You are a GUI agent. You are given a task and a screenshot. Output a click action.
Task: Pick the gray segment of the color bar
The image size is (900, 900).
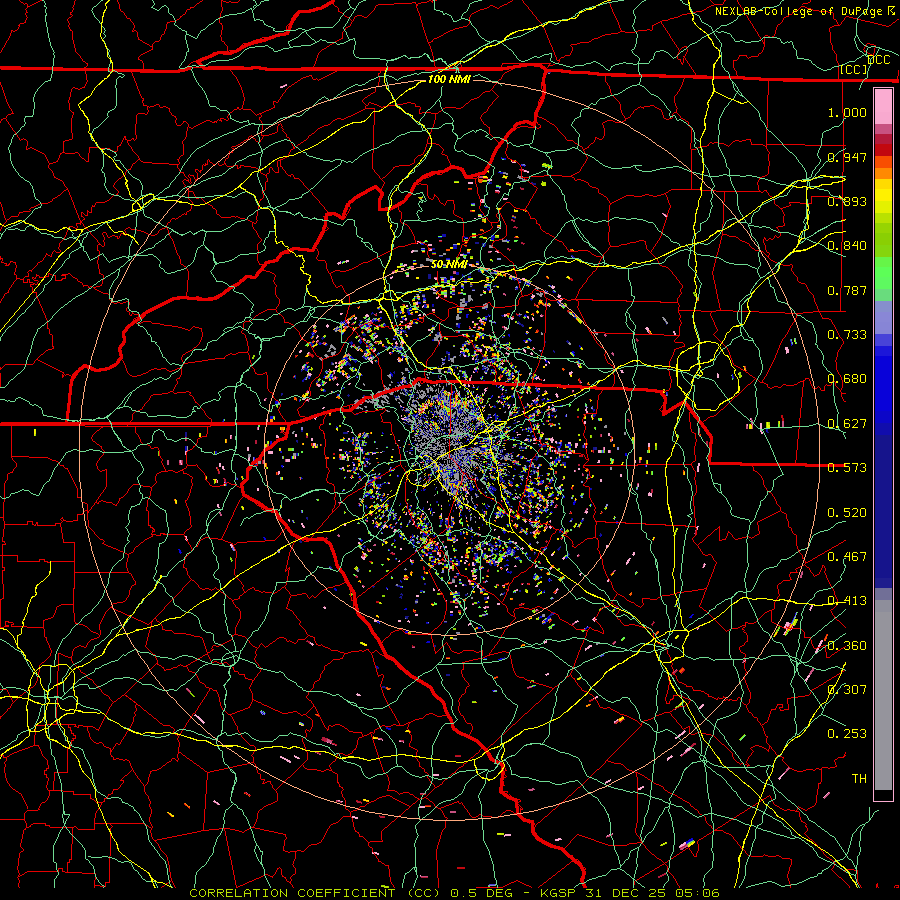[x=883, y=695]
